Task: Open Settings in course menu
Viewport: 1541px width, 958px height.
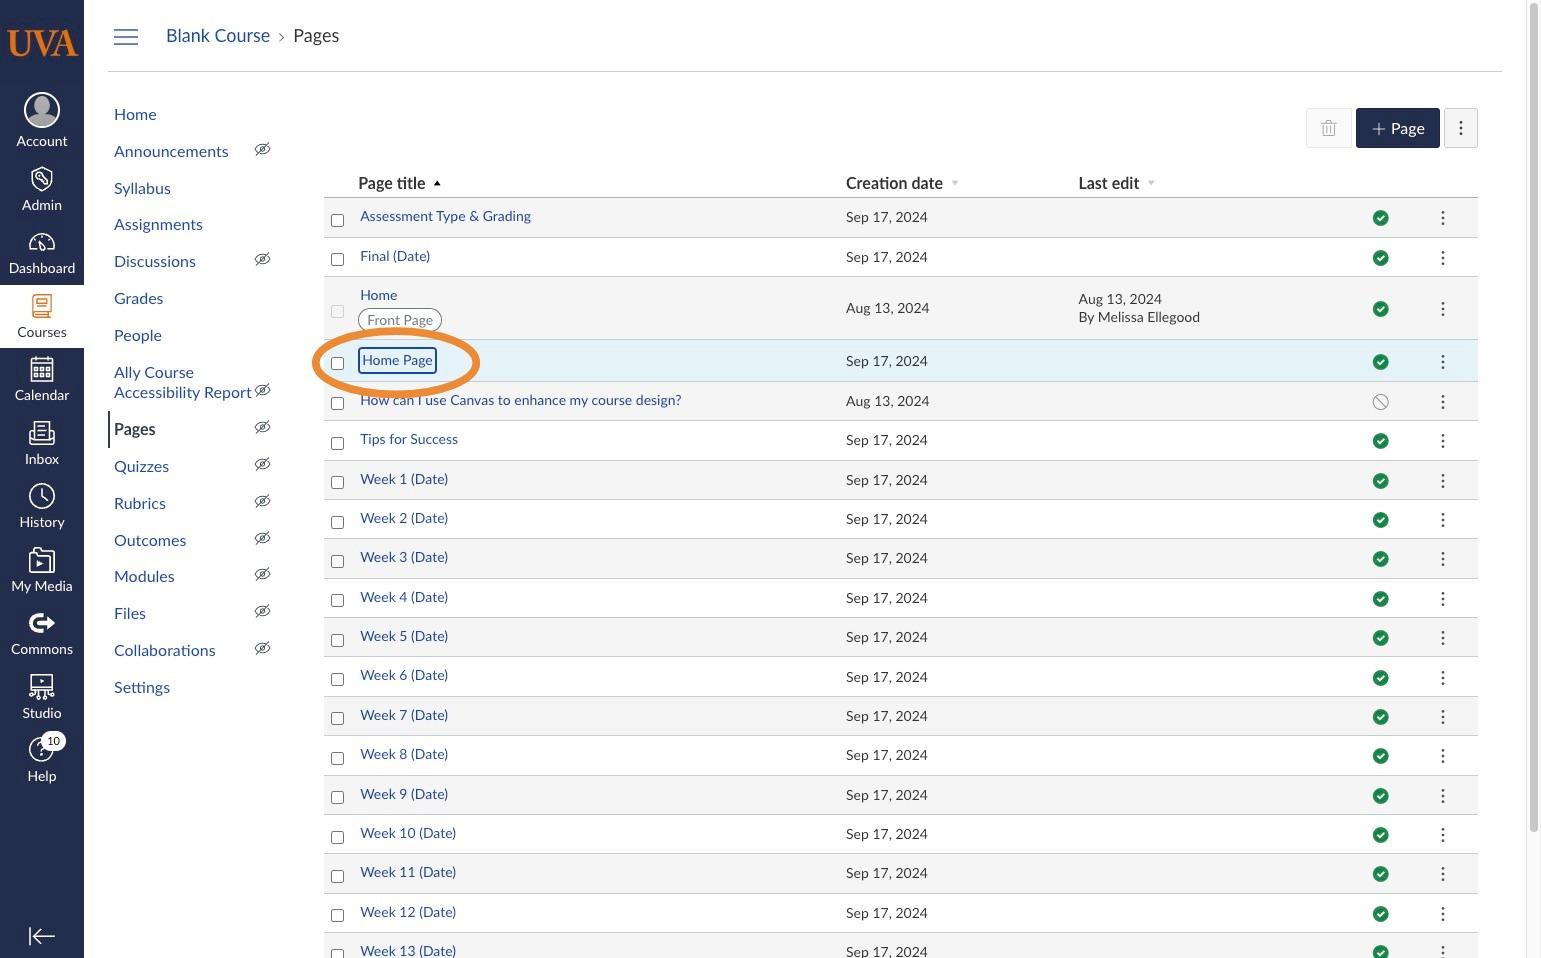Action: [x=142, y=687]
